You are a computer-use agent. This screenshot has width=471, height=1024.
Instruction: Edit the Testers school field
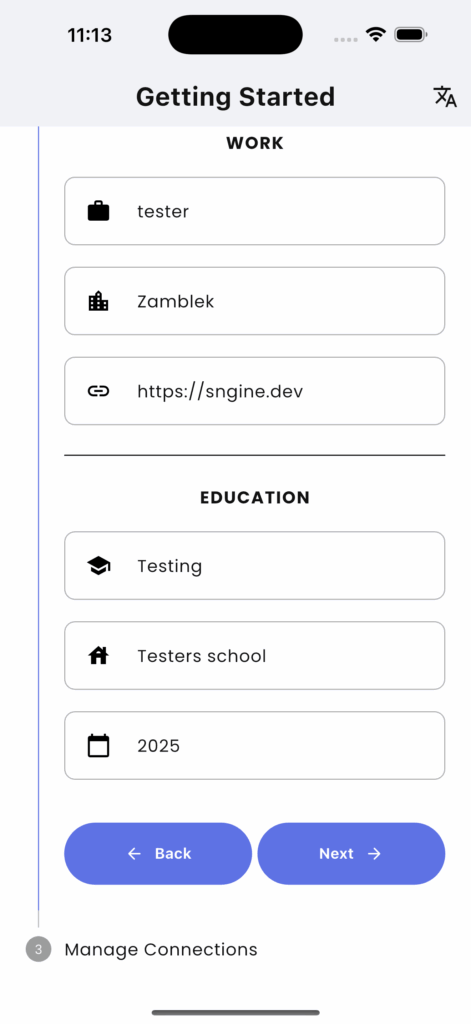(255, 656)
